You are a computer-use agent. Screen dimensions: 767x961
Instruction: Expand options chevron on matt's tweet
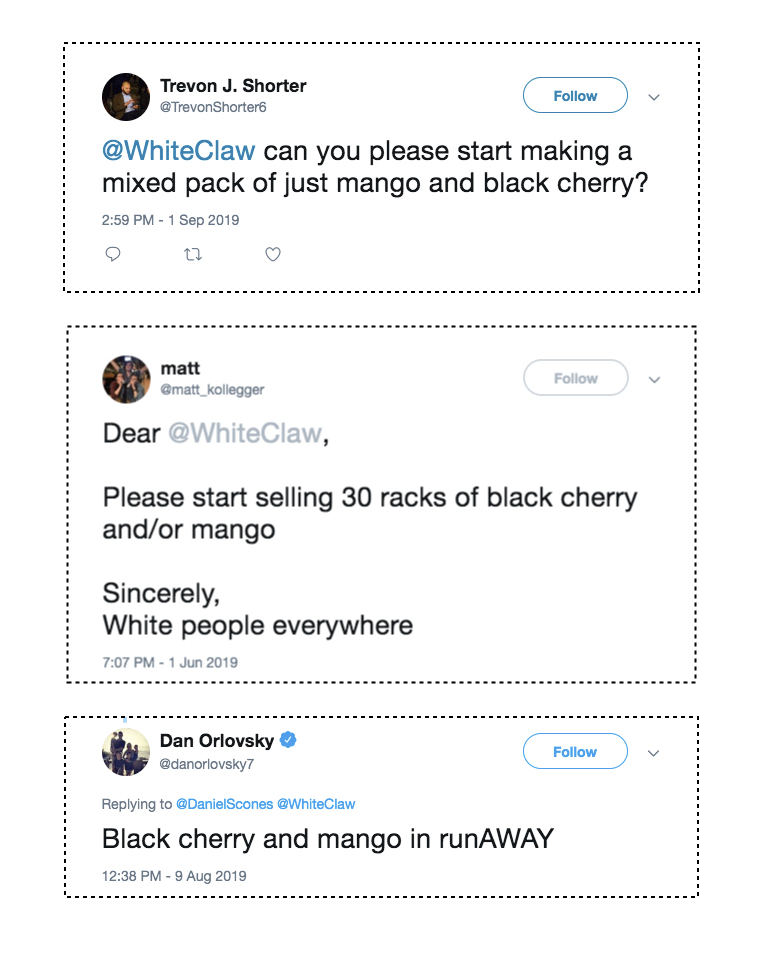click(x=655, y=379)
